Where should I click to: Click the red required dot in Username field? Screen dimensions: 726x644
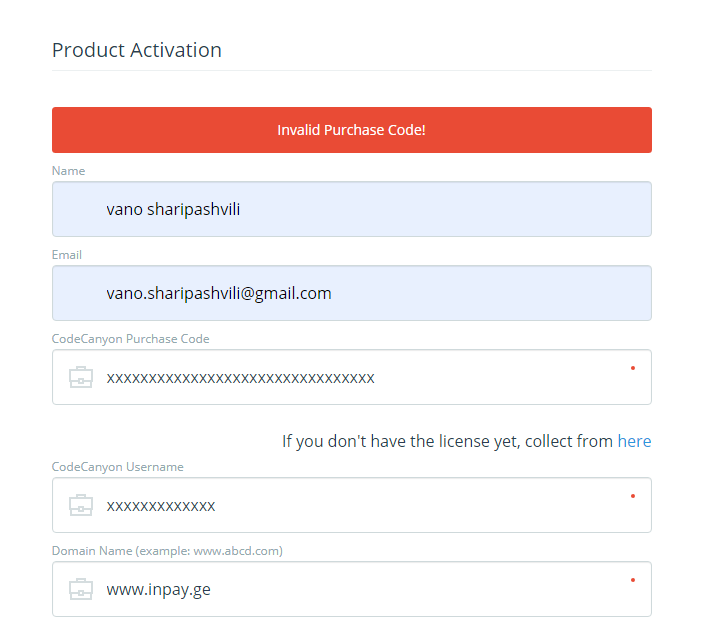pos(632,496)
